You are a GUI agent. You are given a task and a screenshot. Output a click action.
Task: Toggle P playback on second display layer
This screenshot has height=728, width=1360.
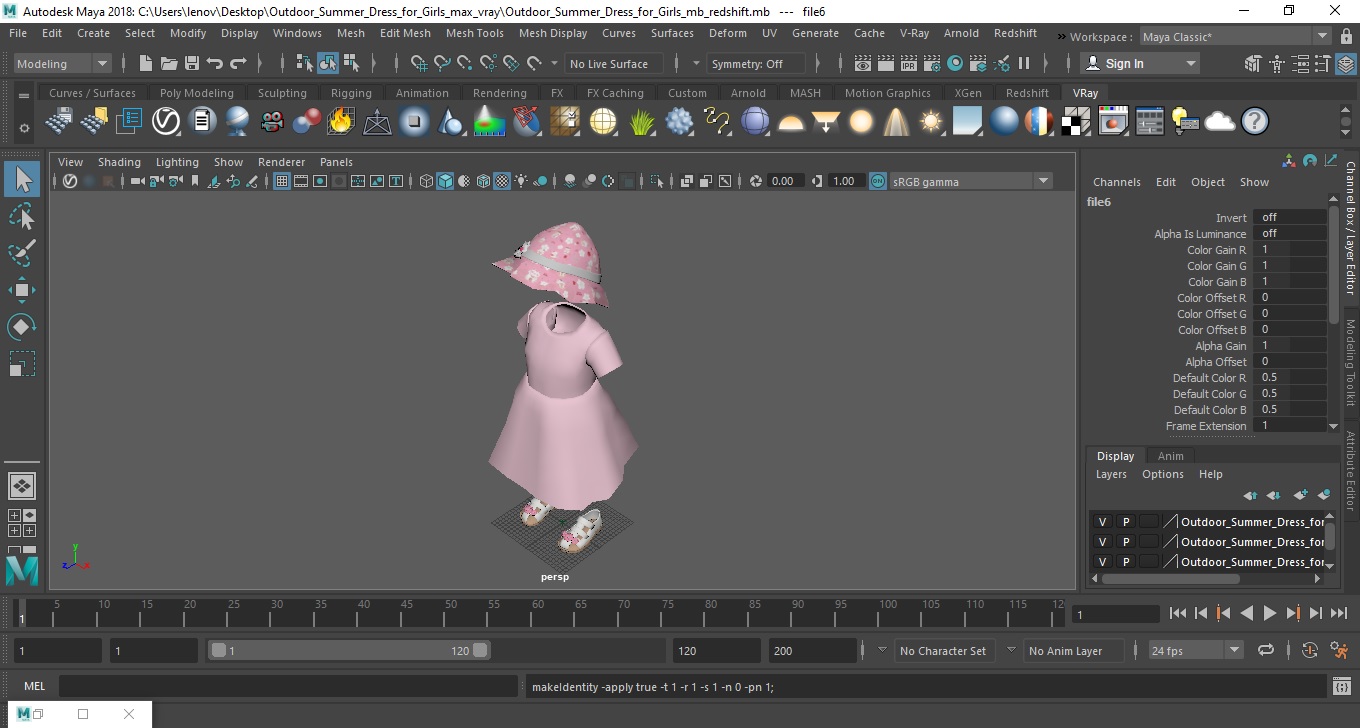1126,542
